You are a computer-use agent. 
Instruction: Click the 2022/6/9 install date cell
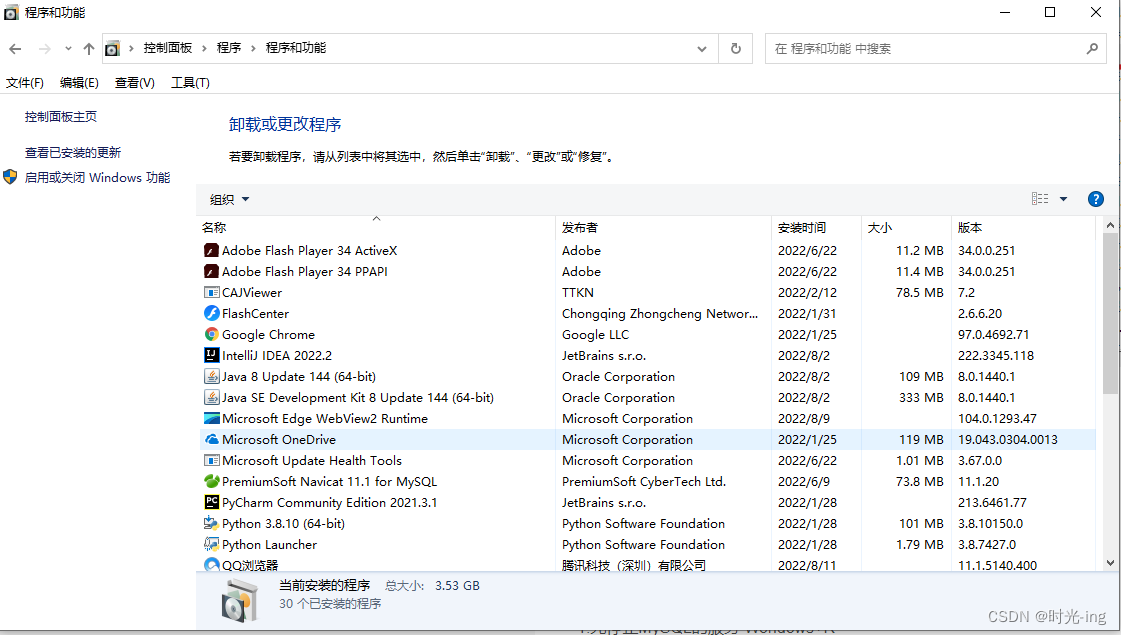pyautogui.click(x=804, y=481)
